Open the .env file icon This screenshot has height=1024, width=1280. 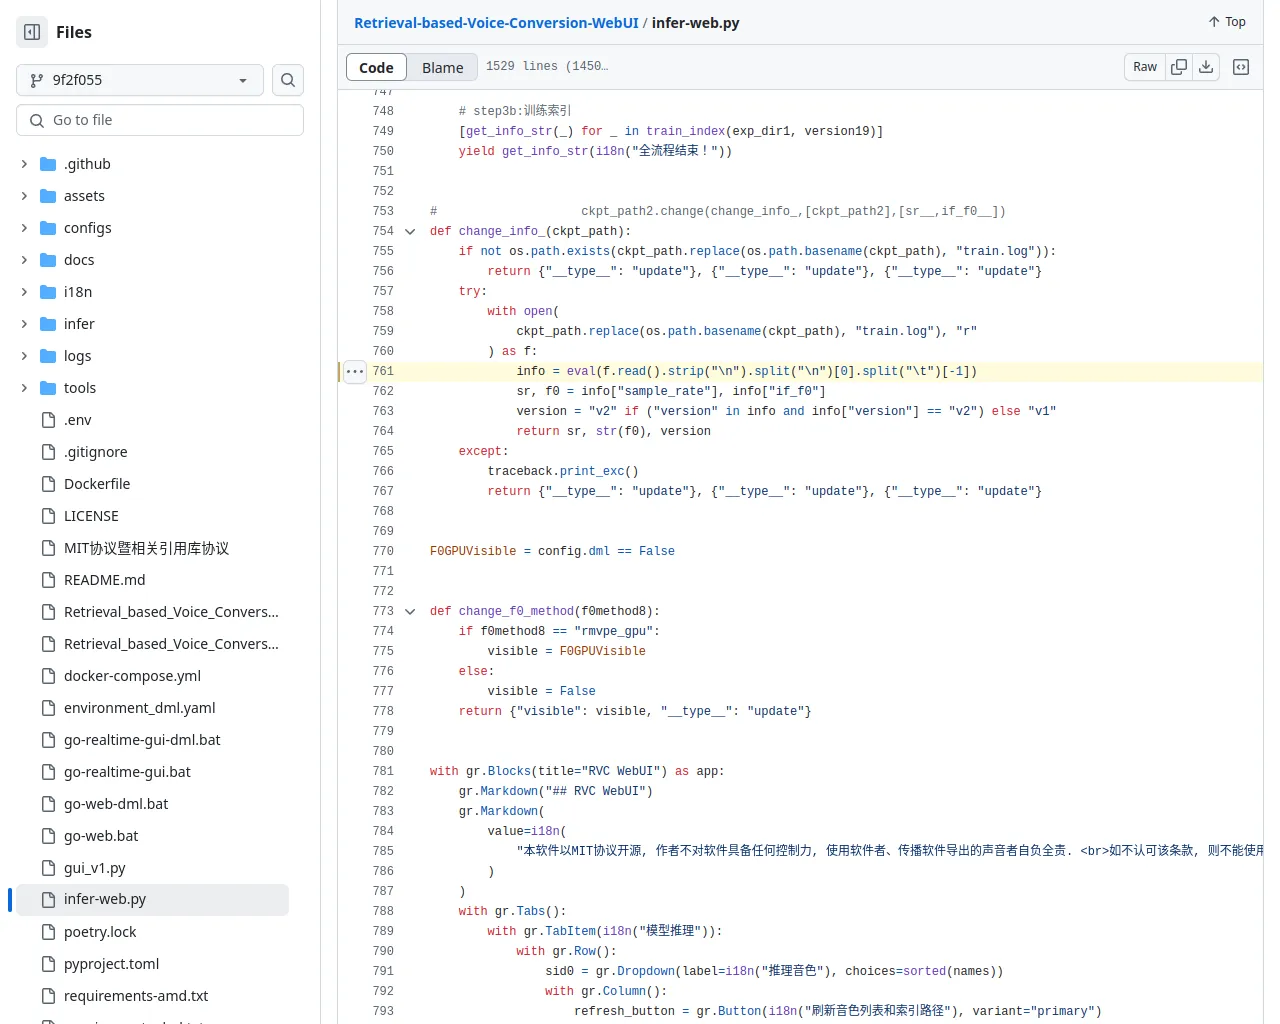point(48,420)
